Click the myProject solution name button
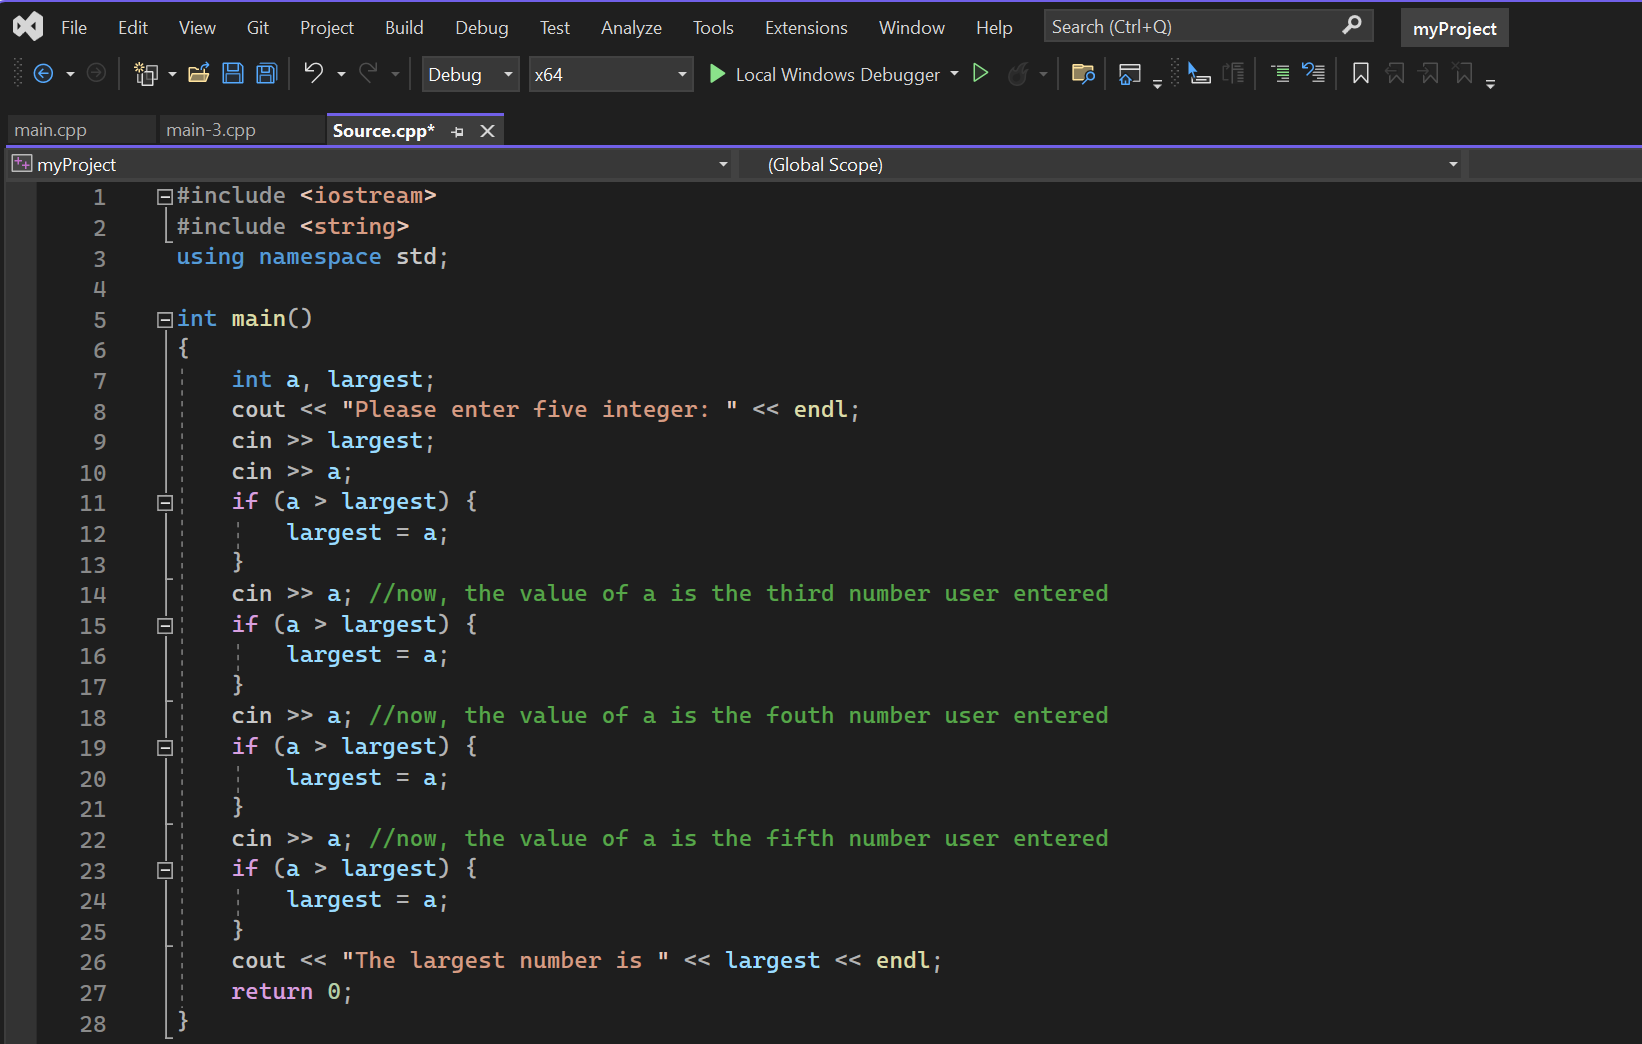Image resolution: width=1642 pixels, height=1044 pixels. (x=1454, y=29)
